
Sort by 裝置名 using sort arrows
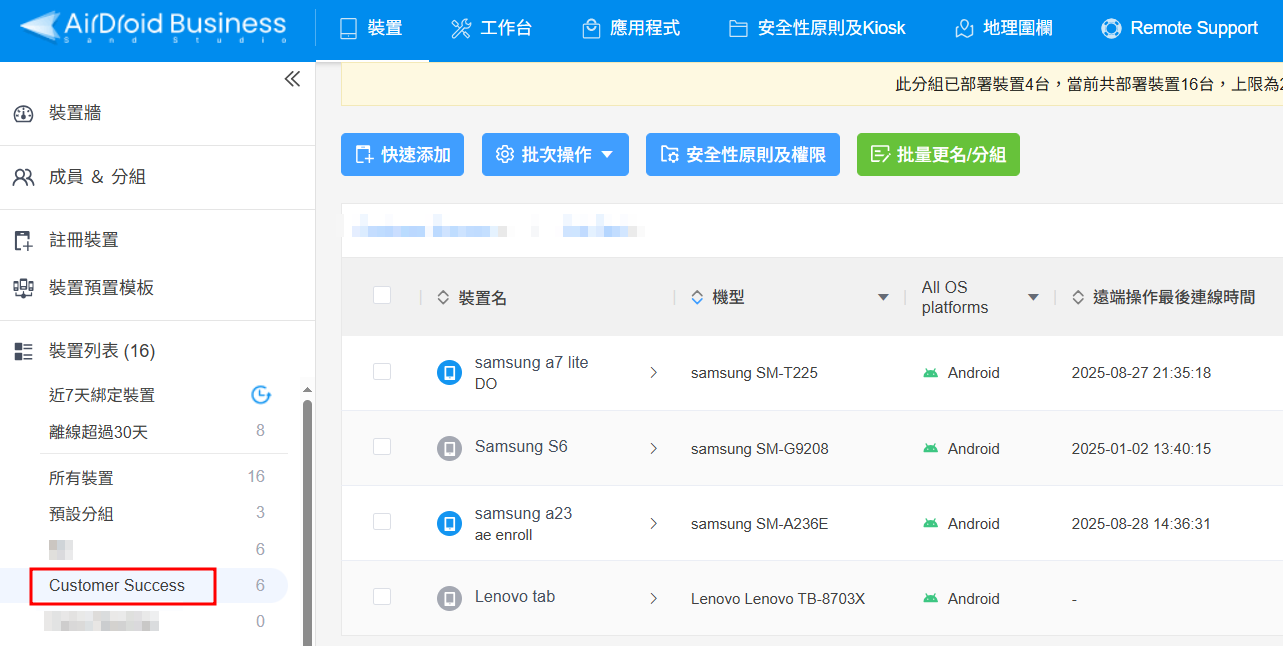(x=443, y=298)
